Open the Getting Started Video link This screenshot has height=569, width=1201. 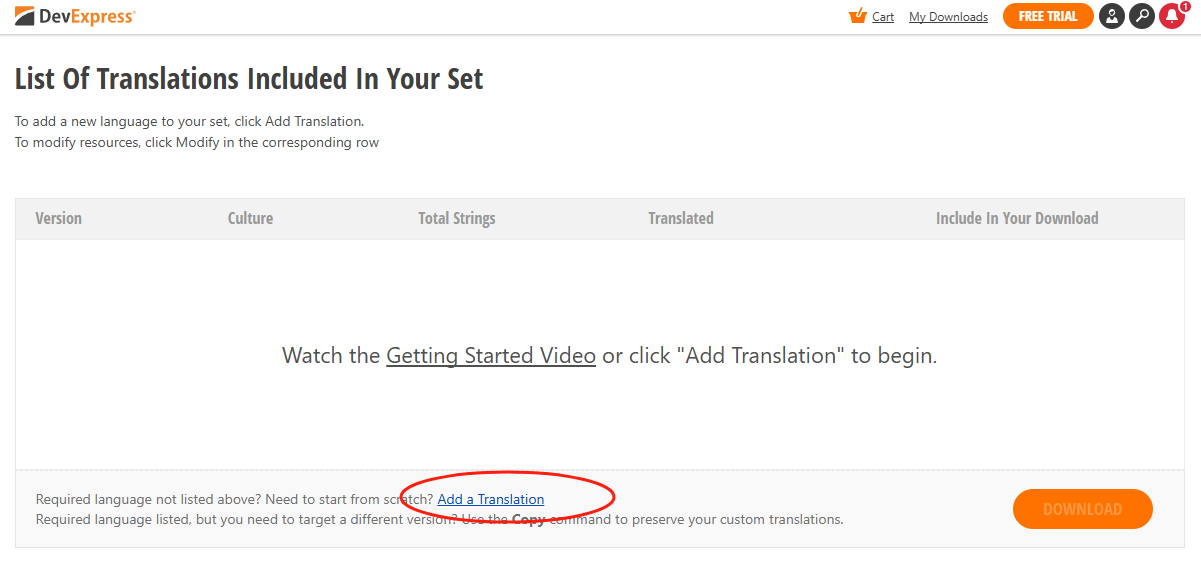pos(491,355)
